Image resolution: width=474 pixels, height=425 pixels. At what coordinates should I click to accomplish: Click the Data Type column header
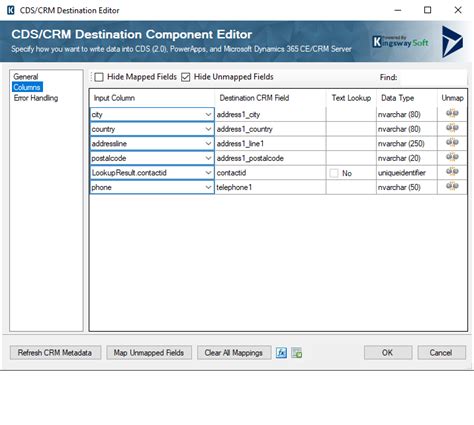[x=407, y=98]
